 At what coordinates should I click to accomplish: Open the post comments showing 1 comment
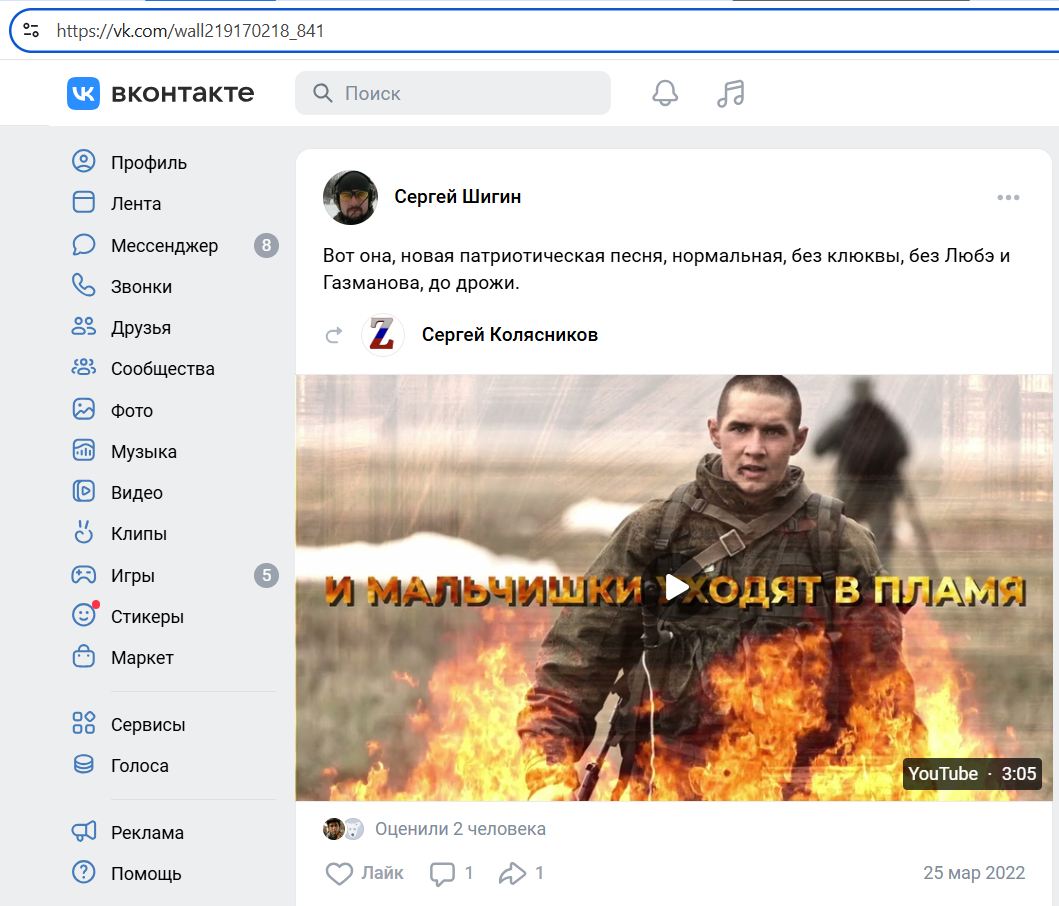pyautogui.click(x=450, y=872)
